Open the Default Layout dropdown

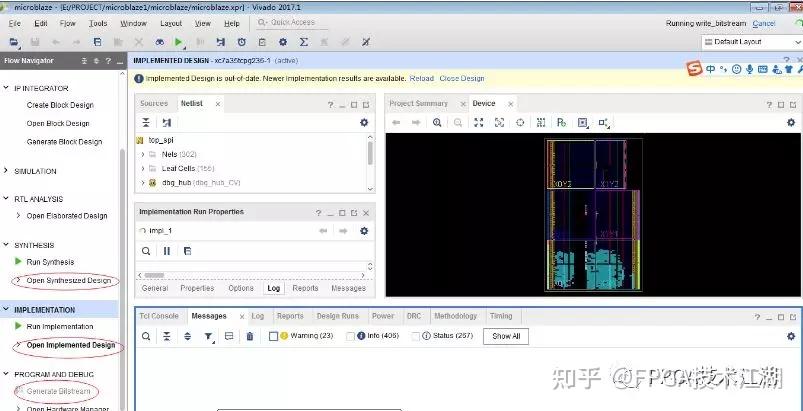(x=751, y=42)
